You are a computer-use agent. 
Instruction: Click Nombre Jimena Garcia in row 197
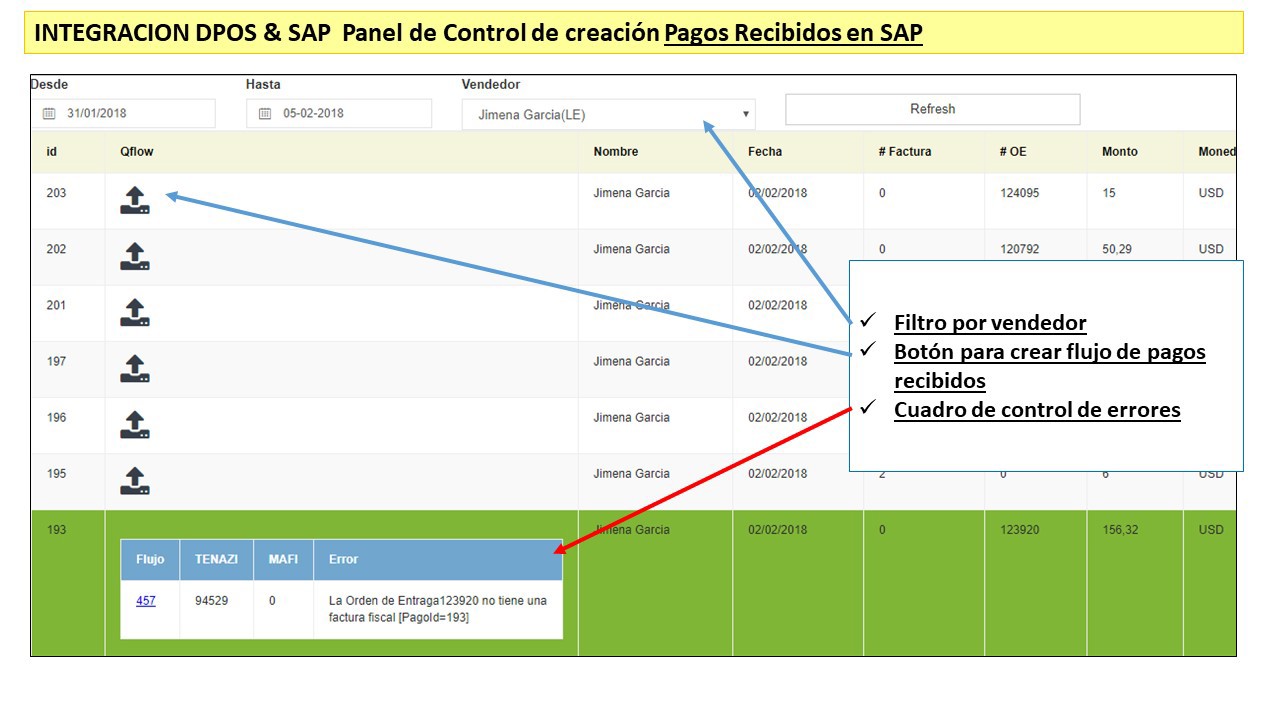click(x=631, y=361)
